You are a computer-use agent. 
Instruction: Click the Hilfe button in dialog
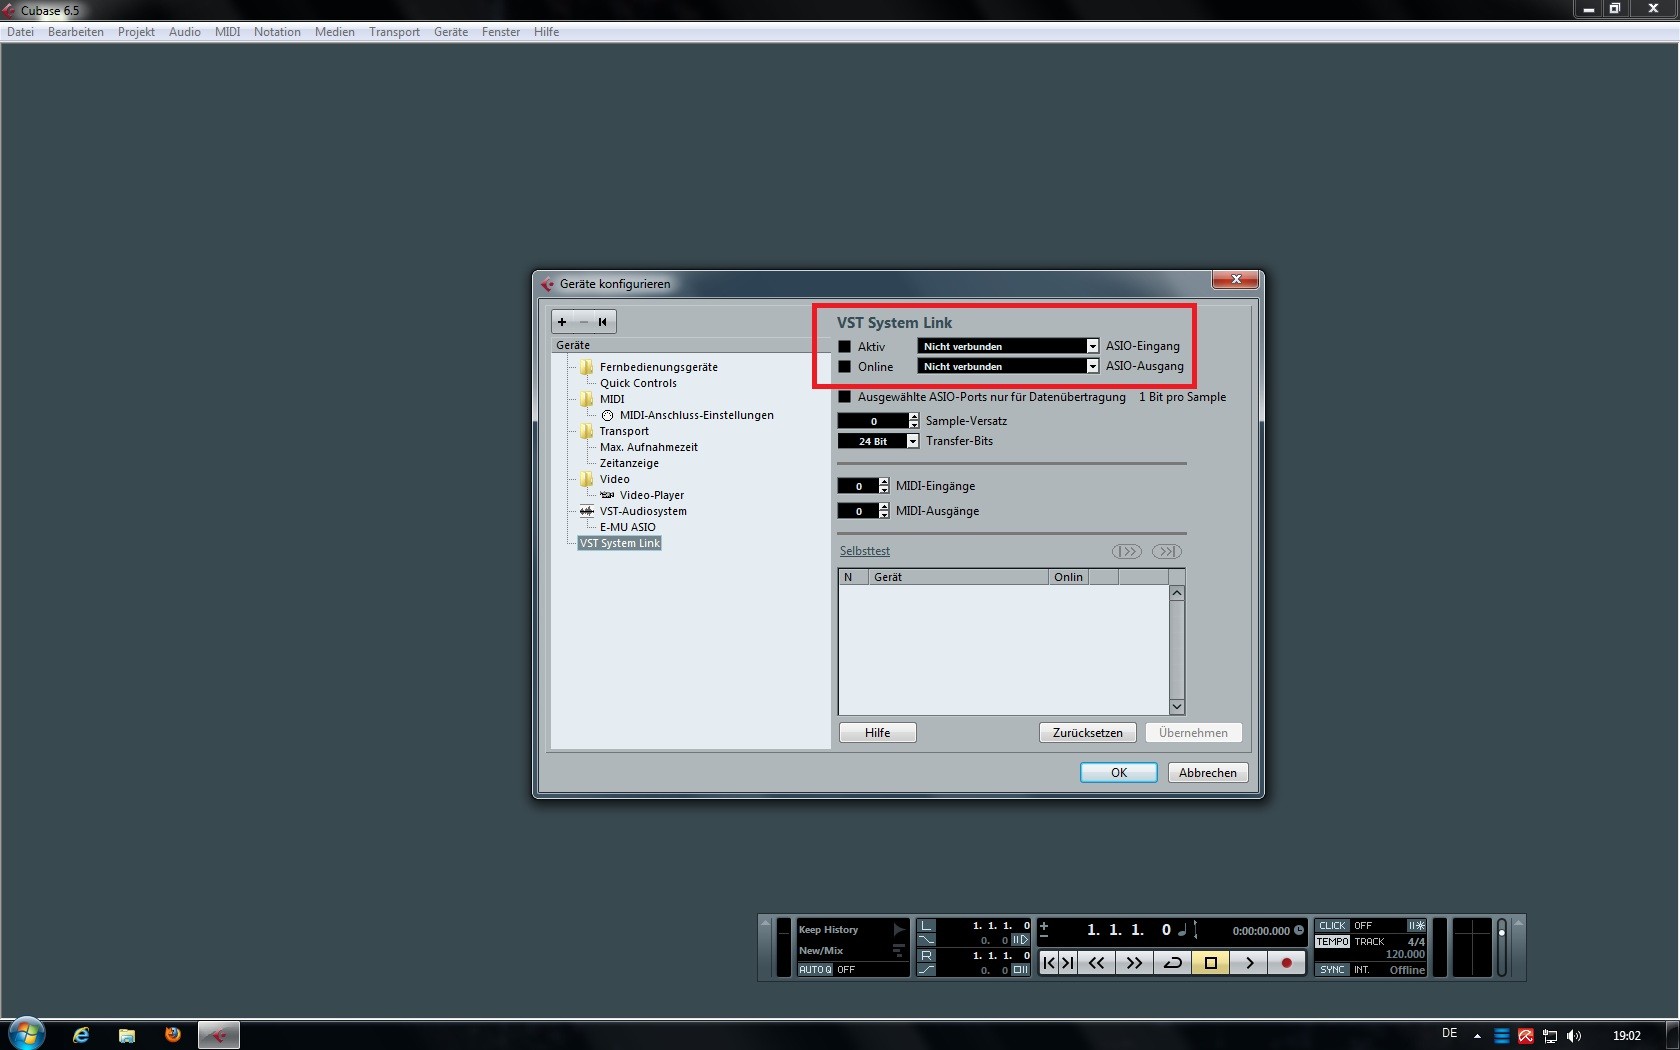[x=878, y=733]
